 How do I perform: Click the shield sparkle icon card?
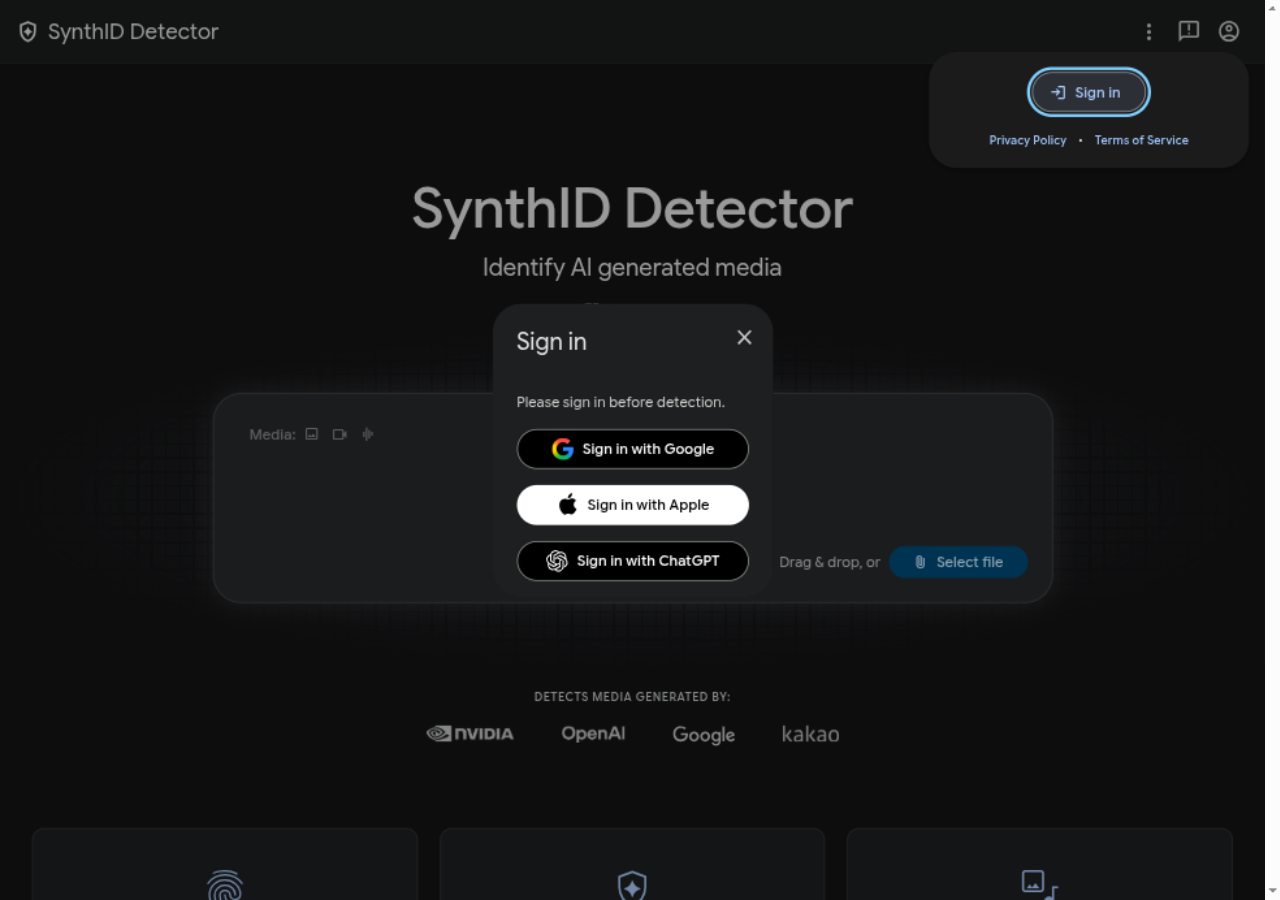click(x=632, y=864)
